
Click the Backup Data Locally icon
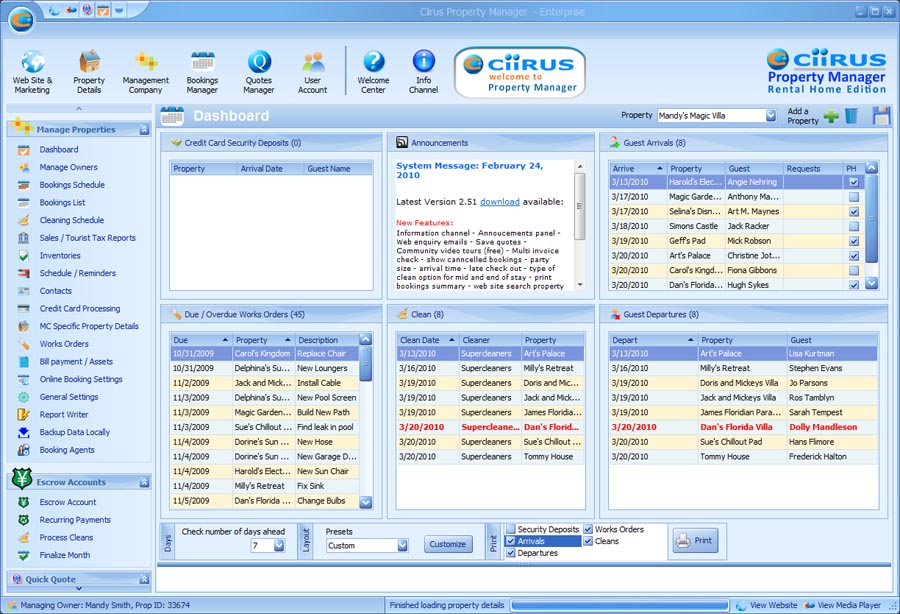pos(24,433)
